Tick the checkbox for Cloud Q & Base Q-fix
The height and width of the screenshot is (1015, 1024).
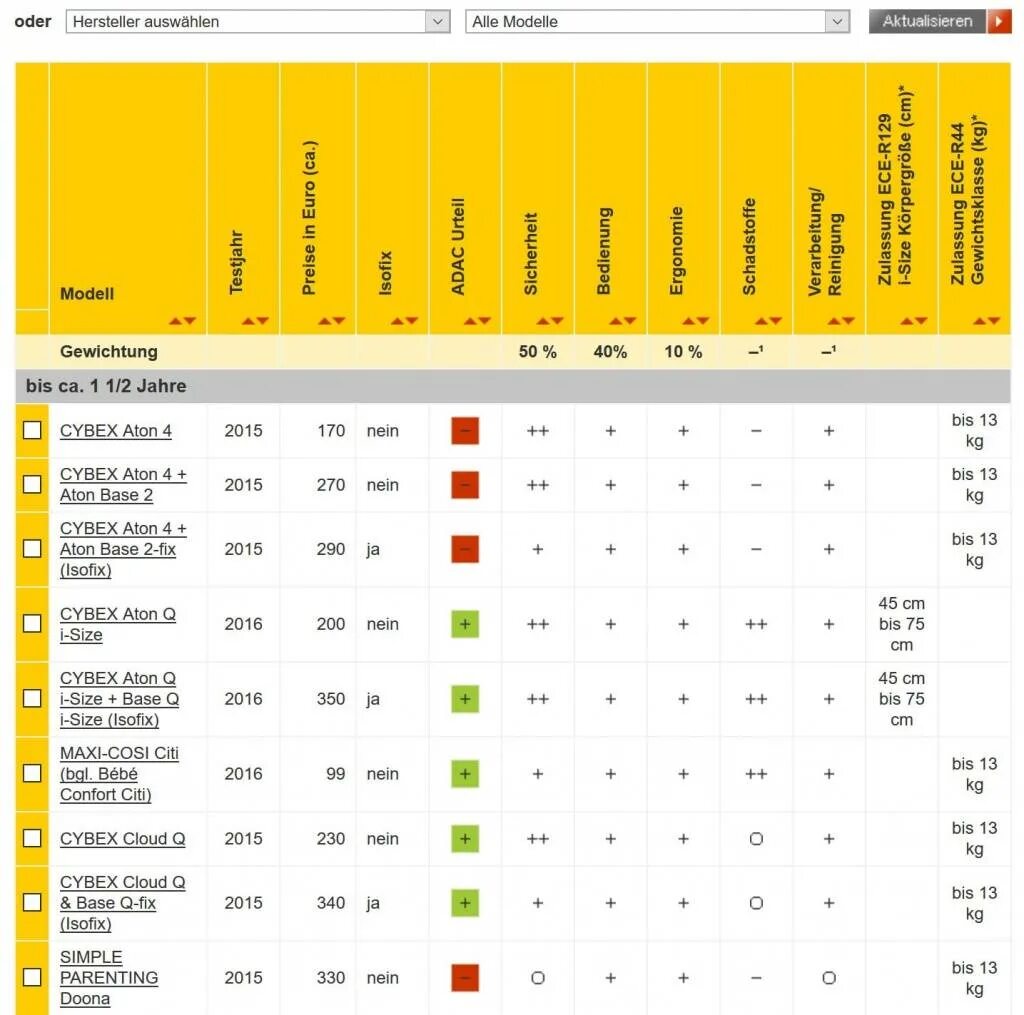coord(32,903)
